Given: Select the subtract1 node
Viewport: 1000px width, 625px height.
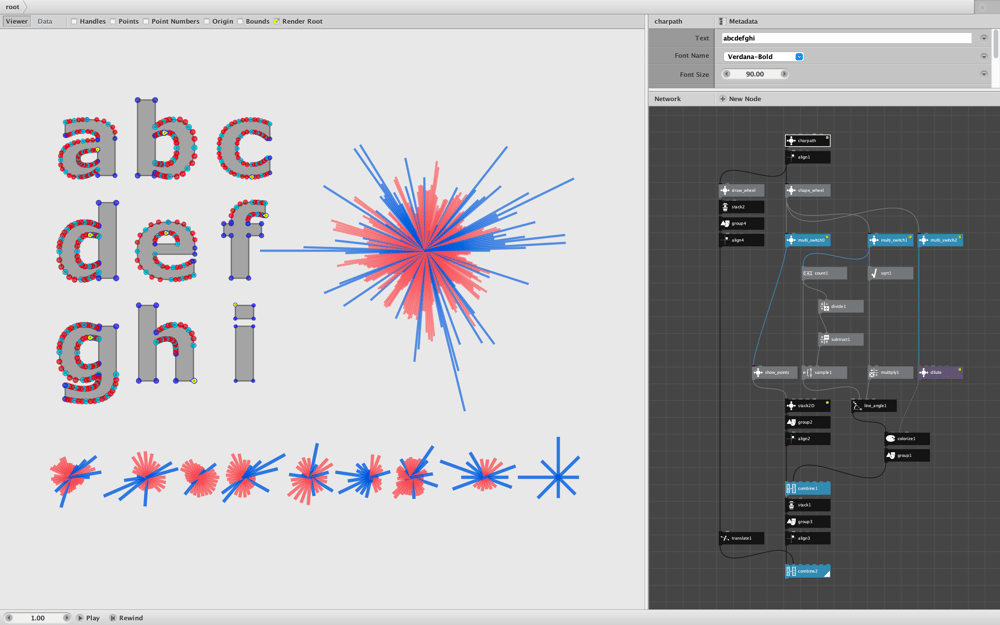Looking at the screenshot, I should [841, 339].
